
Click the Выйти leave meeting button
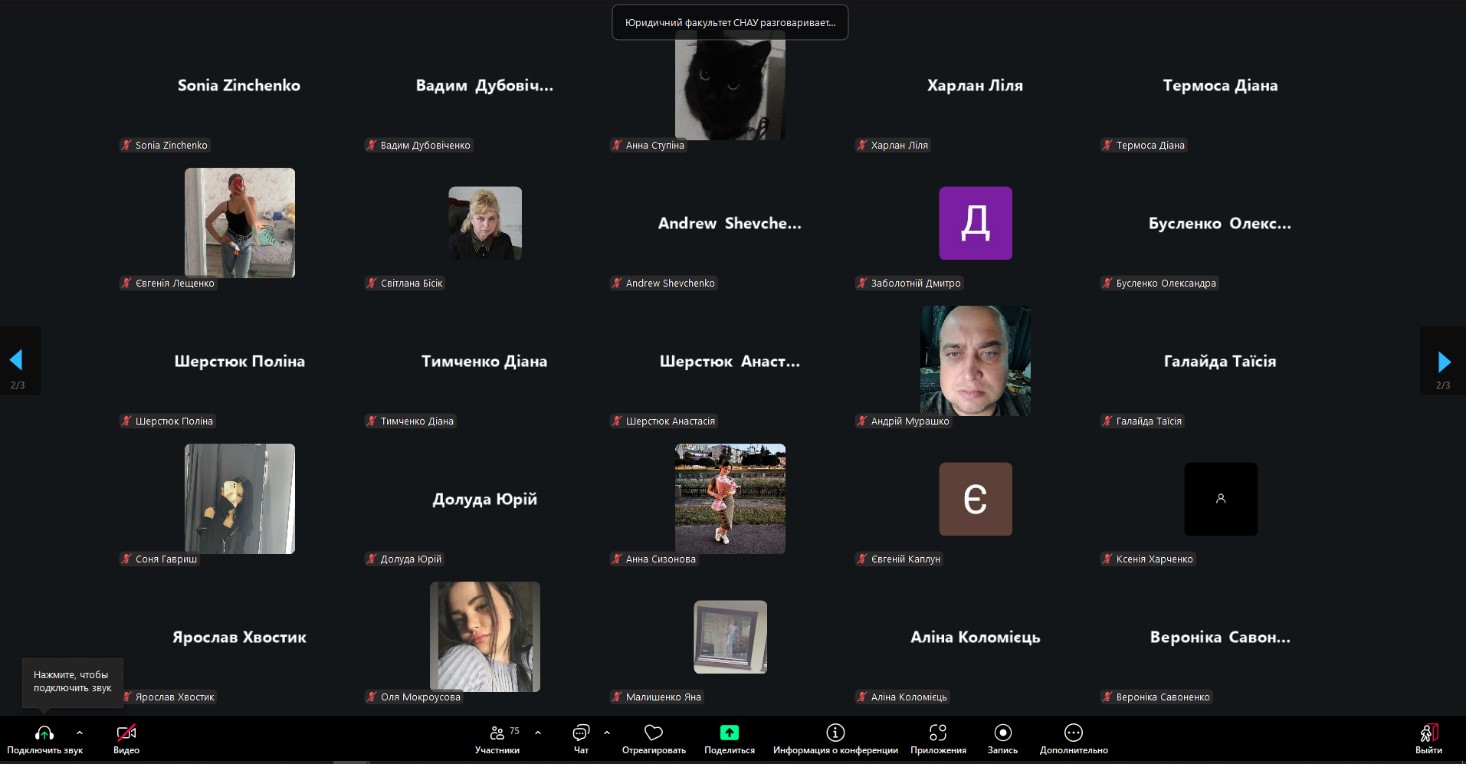coord(1428,733)
